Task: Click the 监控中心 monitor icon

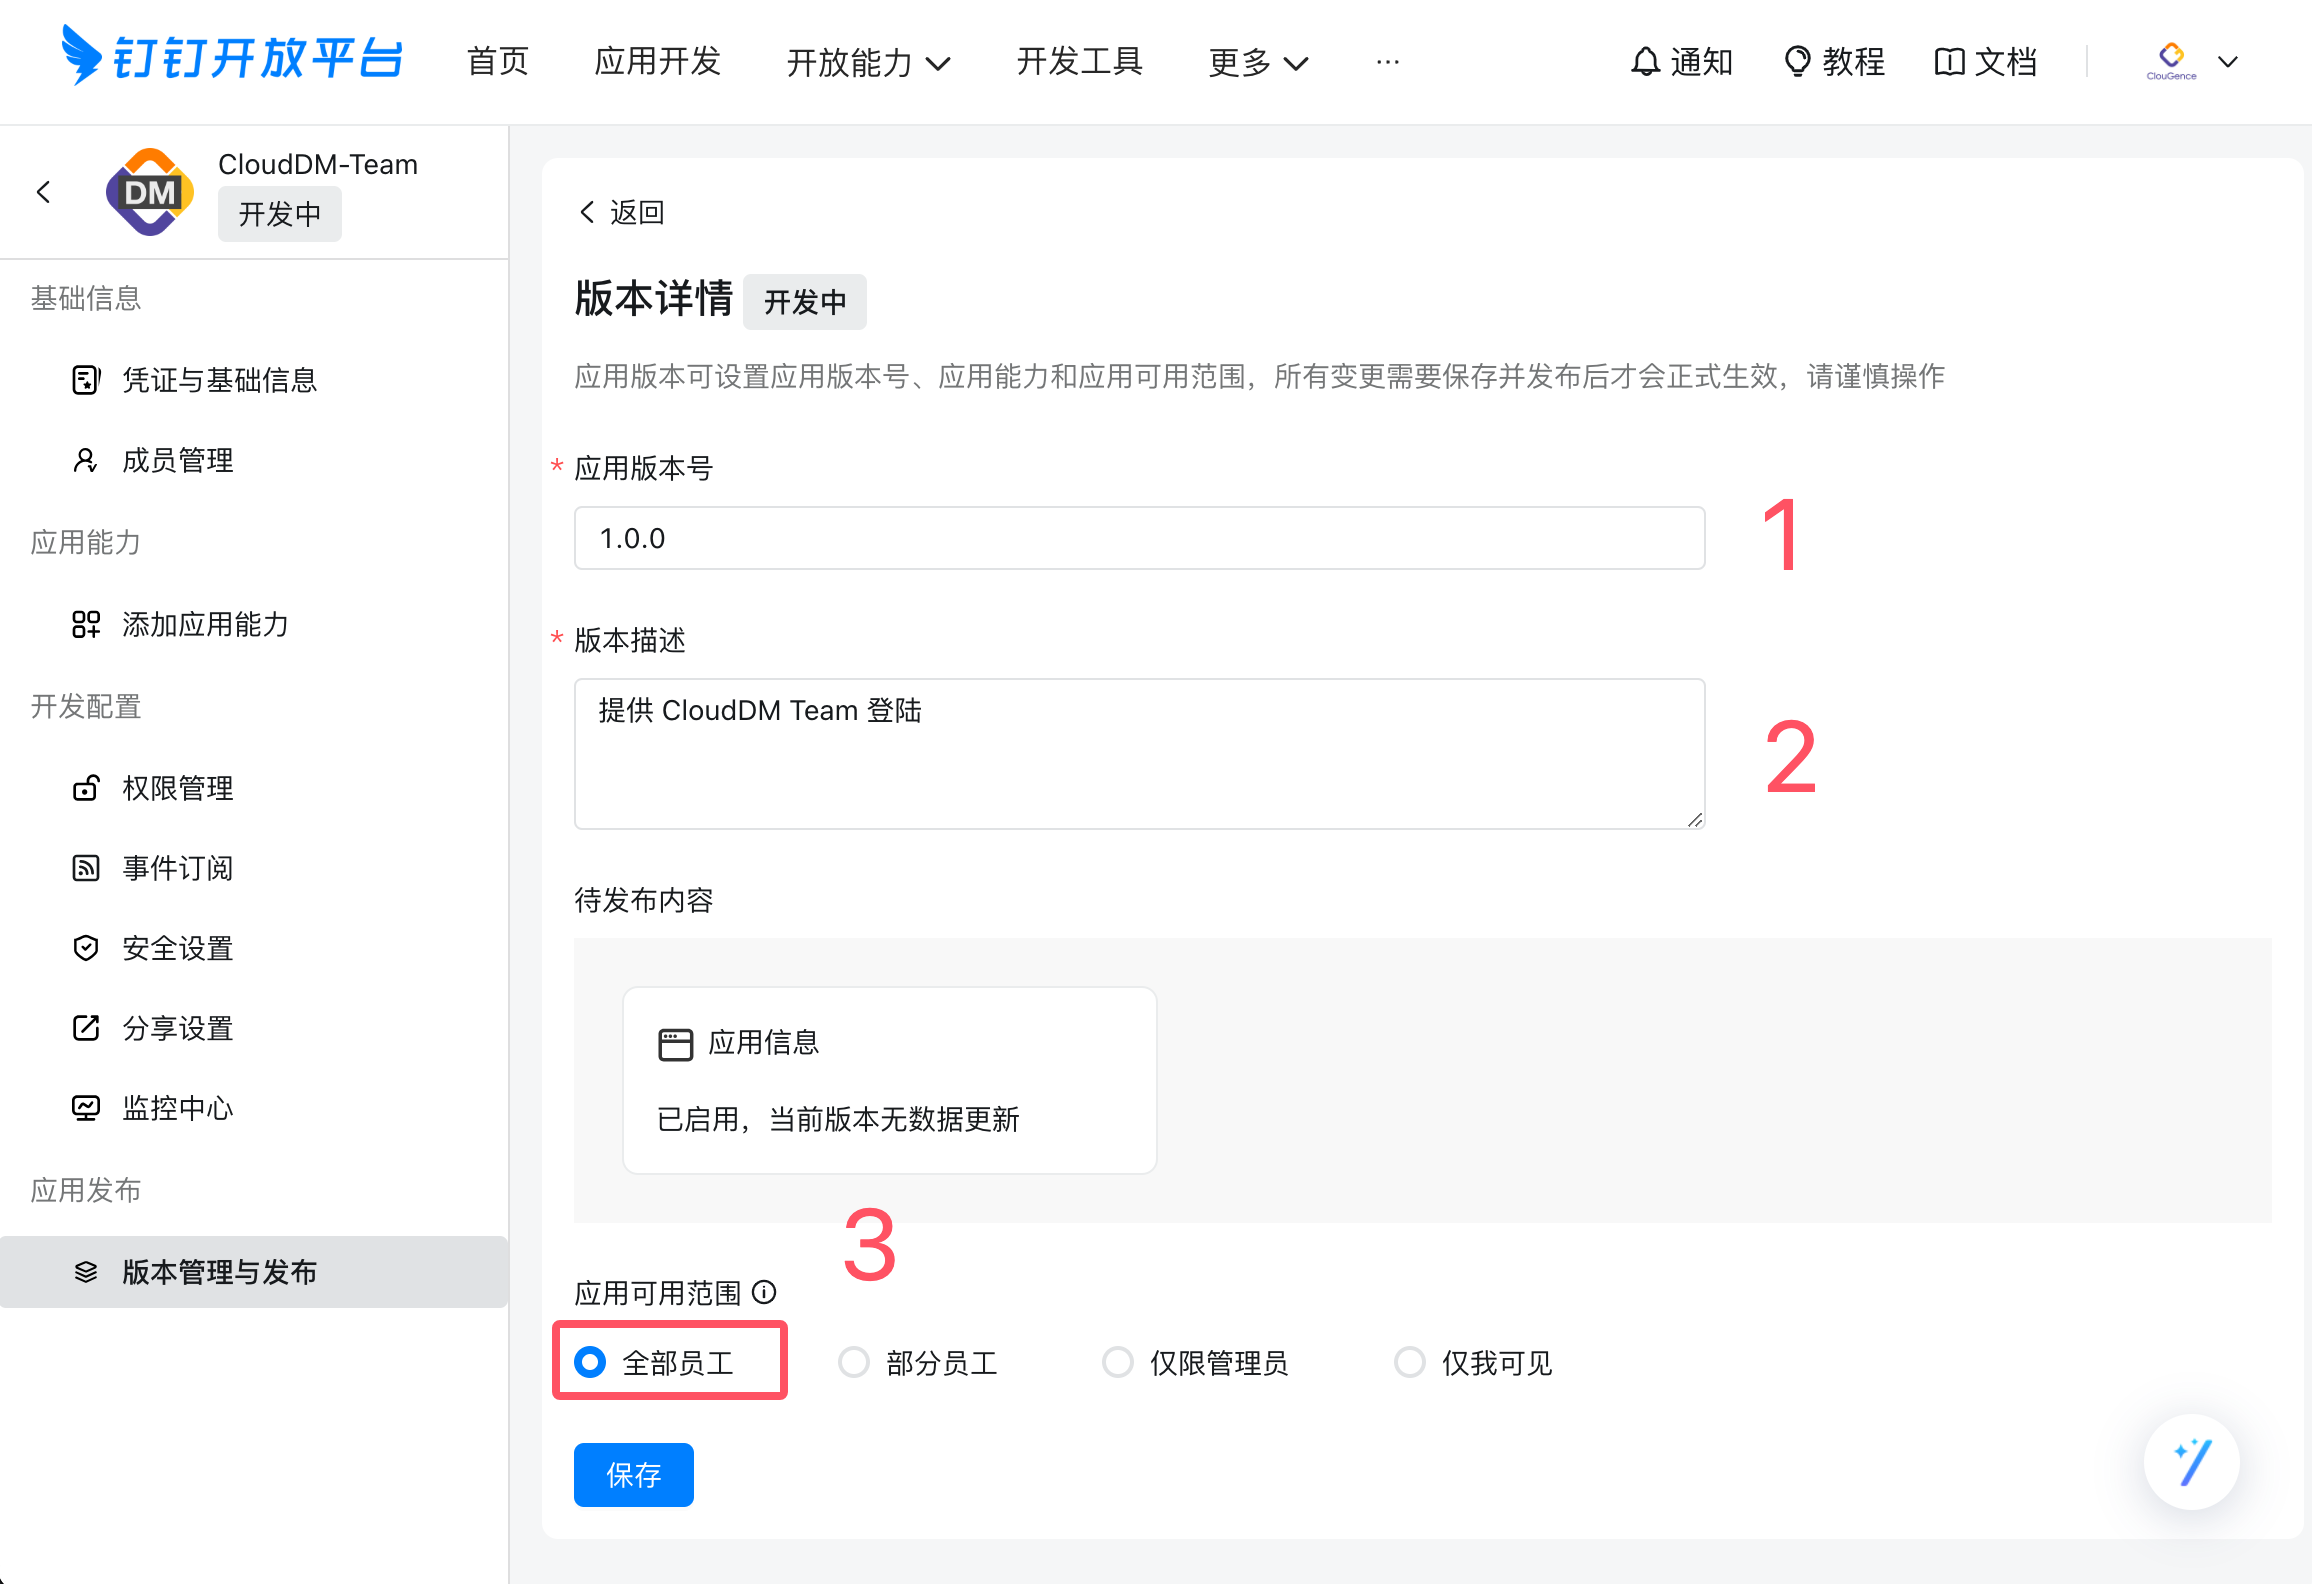Action: click(86, 1108)
